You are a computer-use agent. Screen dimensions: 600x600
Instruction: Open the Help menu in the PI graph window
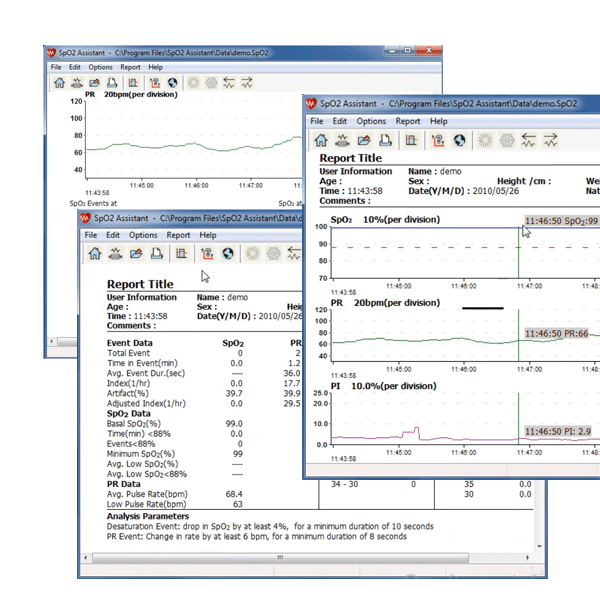tap(439, 121)
